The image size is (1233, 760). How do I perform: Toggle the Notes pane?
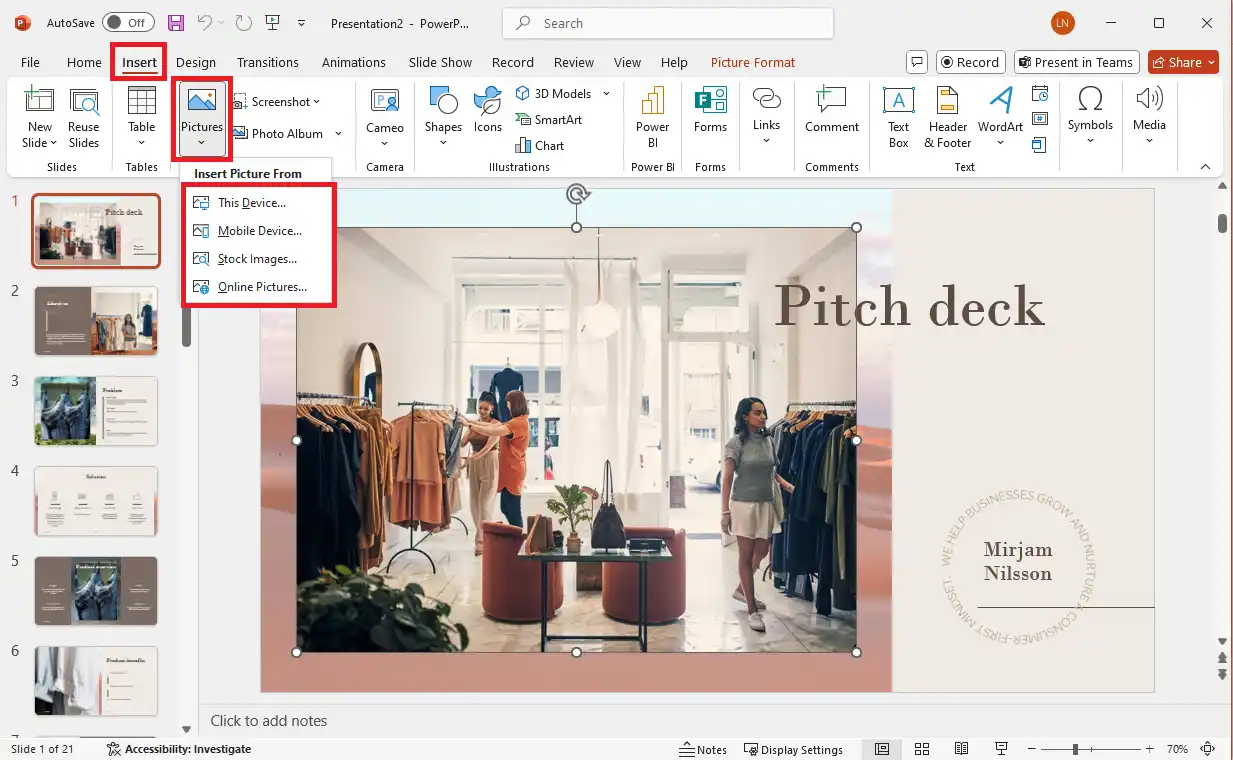[x=703, y=749]
